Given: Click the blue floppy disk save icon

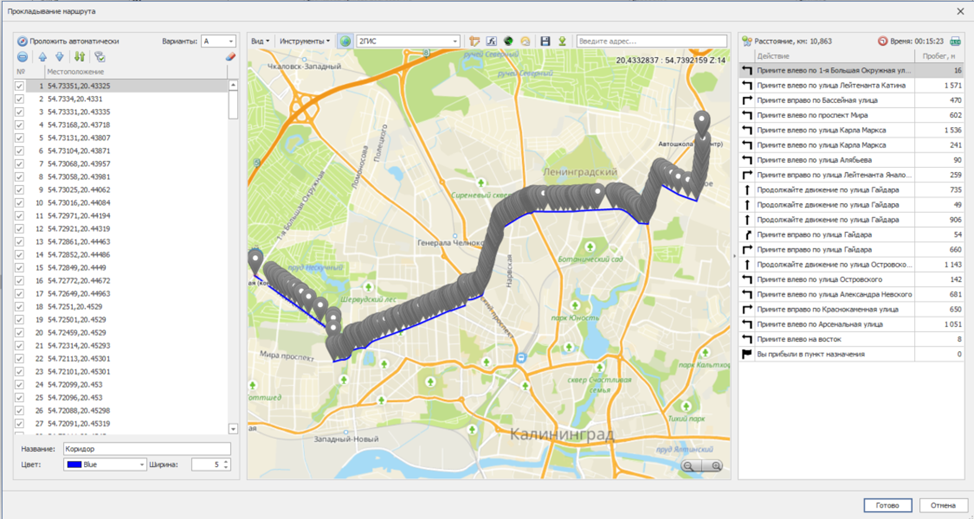Looking at the screenshot, I should point(545,41).
